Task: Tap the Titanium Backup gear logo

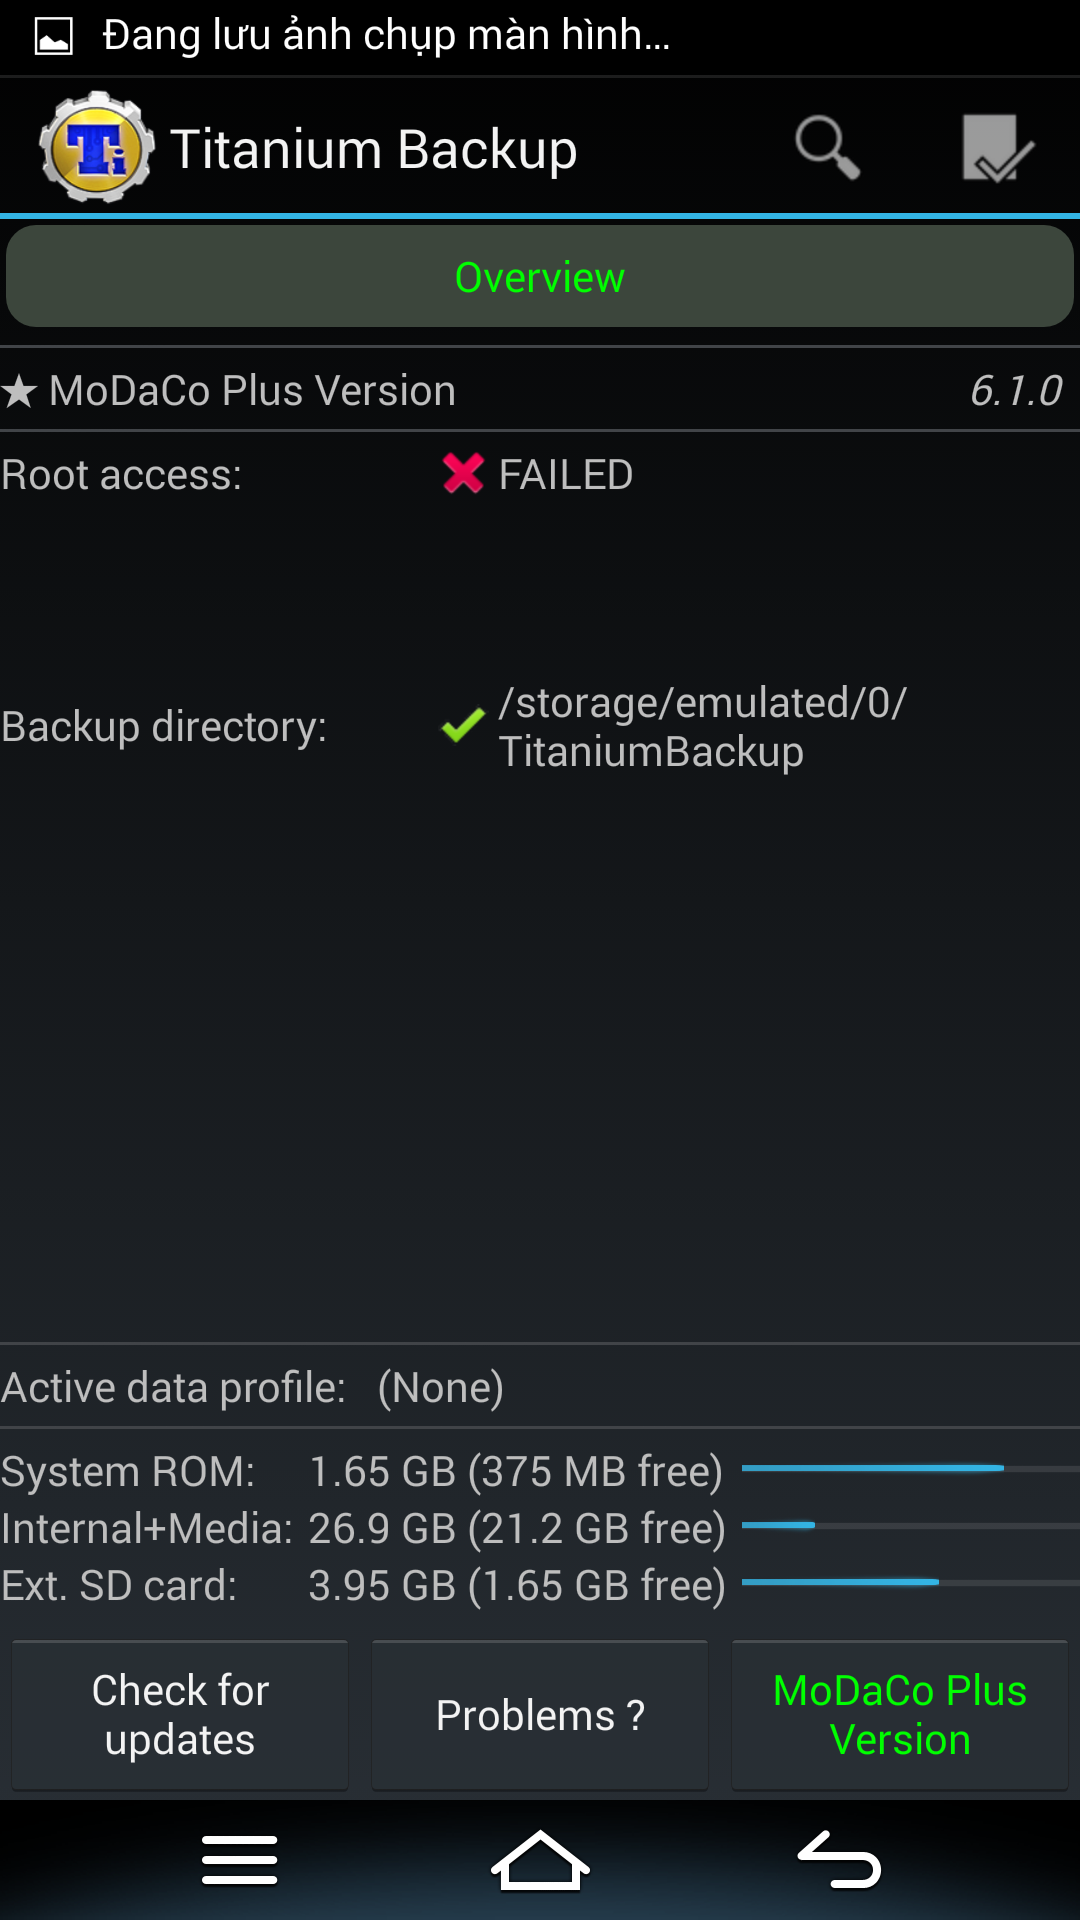Action: click(x=97, y=147)
